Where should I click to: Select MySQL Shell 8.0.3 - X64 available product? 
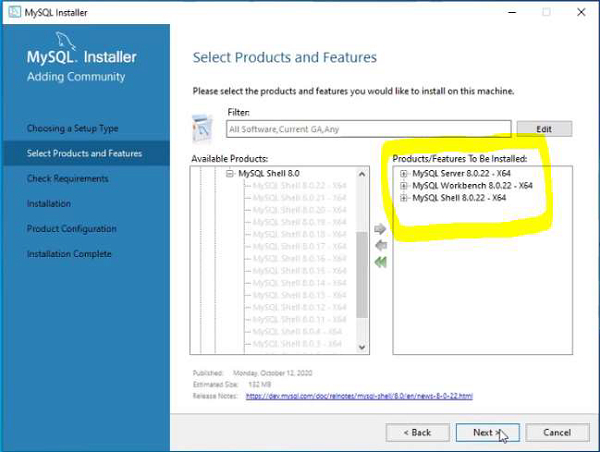click(x=297, y=344)
